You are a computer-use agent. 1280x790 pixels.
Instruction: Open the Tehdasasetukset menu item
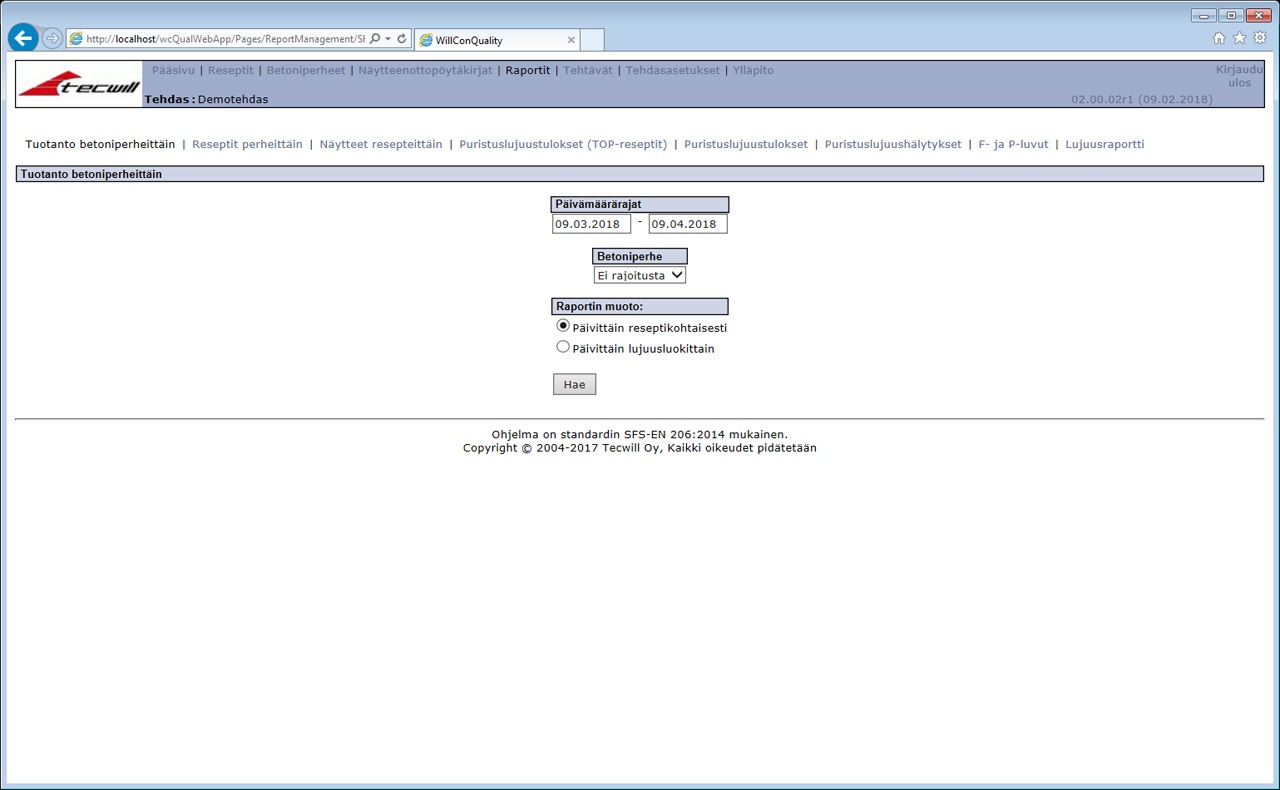673,70
